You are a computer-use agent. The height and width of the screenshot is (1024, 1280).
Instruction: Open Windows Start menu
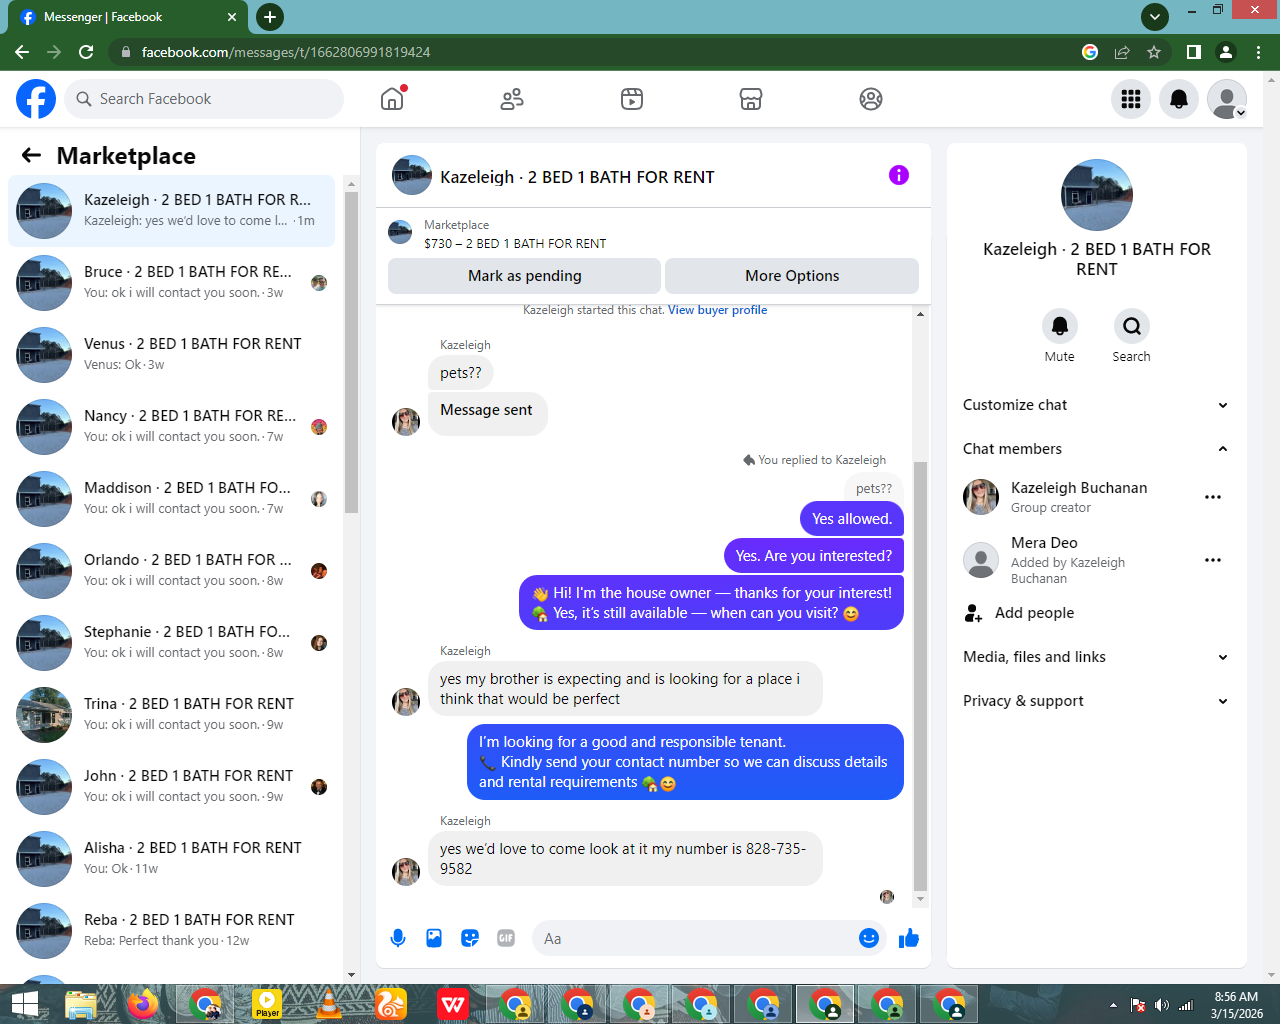coord(24,1004)
